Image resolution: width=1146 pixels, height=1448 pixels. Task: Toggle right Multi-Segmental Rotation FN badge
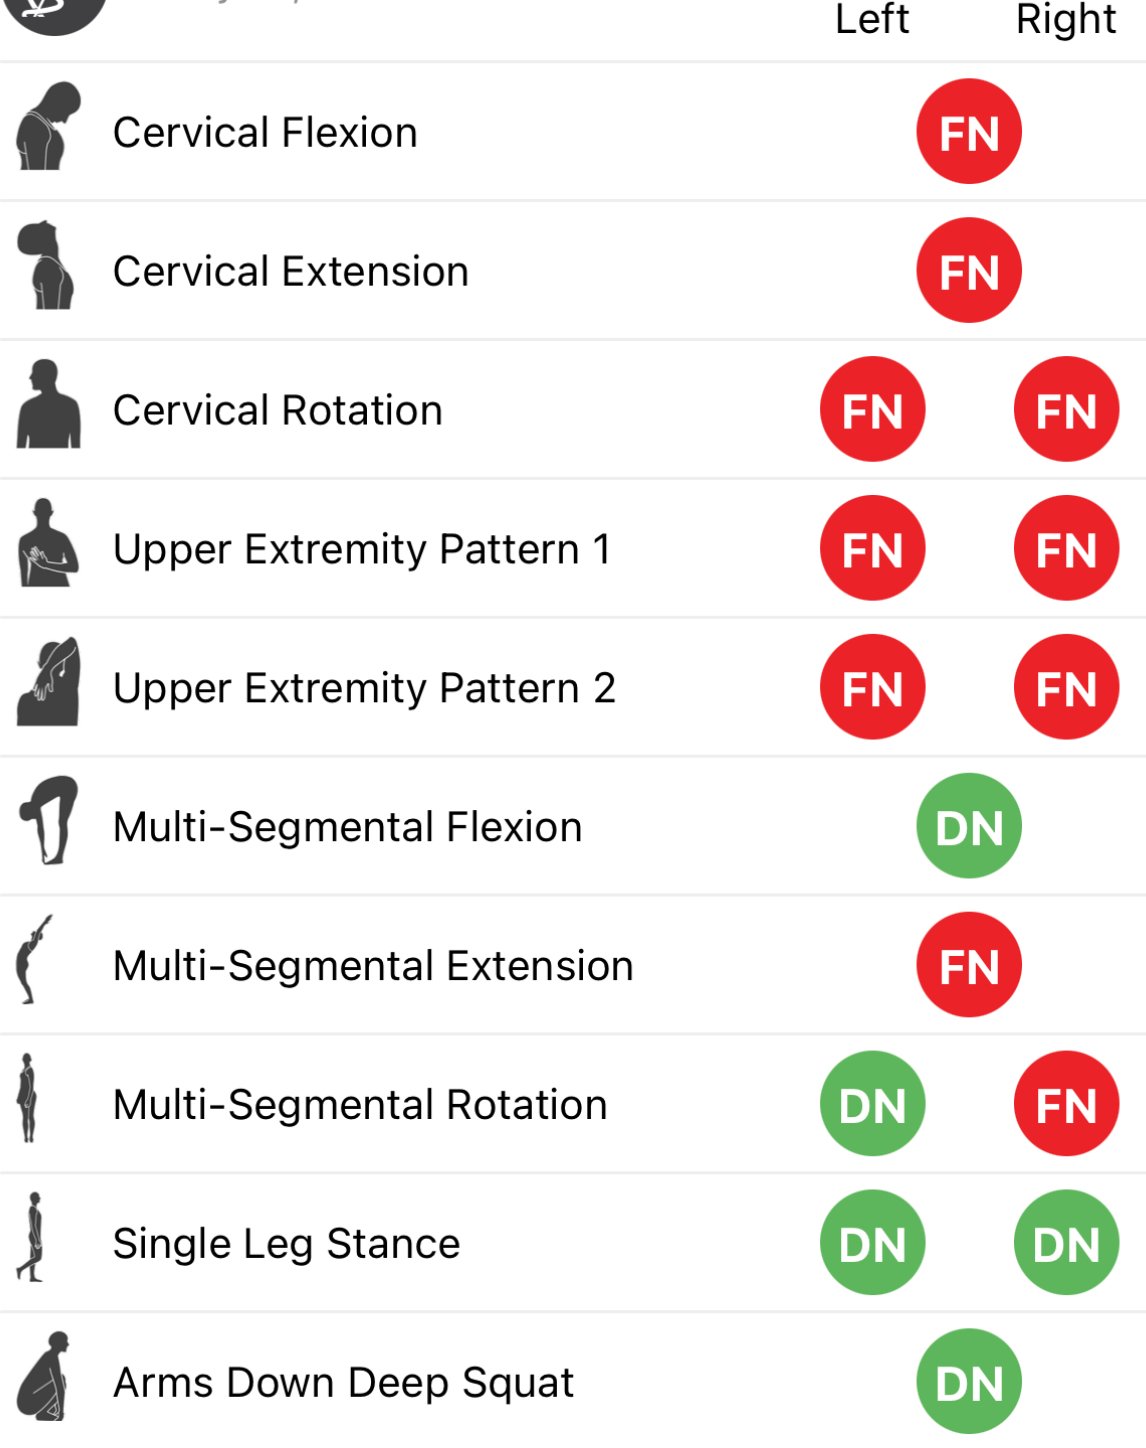(x=1067, y=1104)
